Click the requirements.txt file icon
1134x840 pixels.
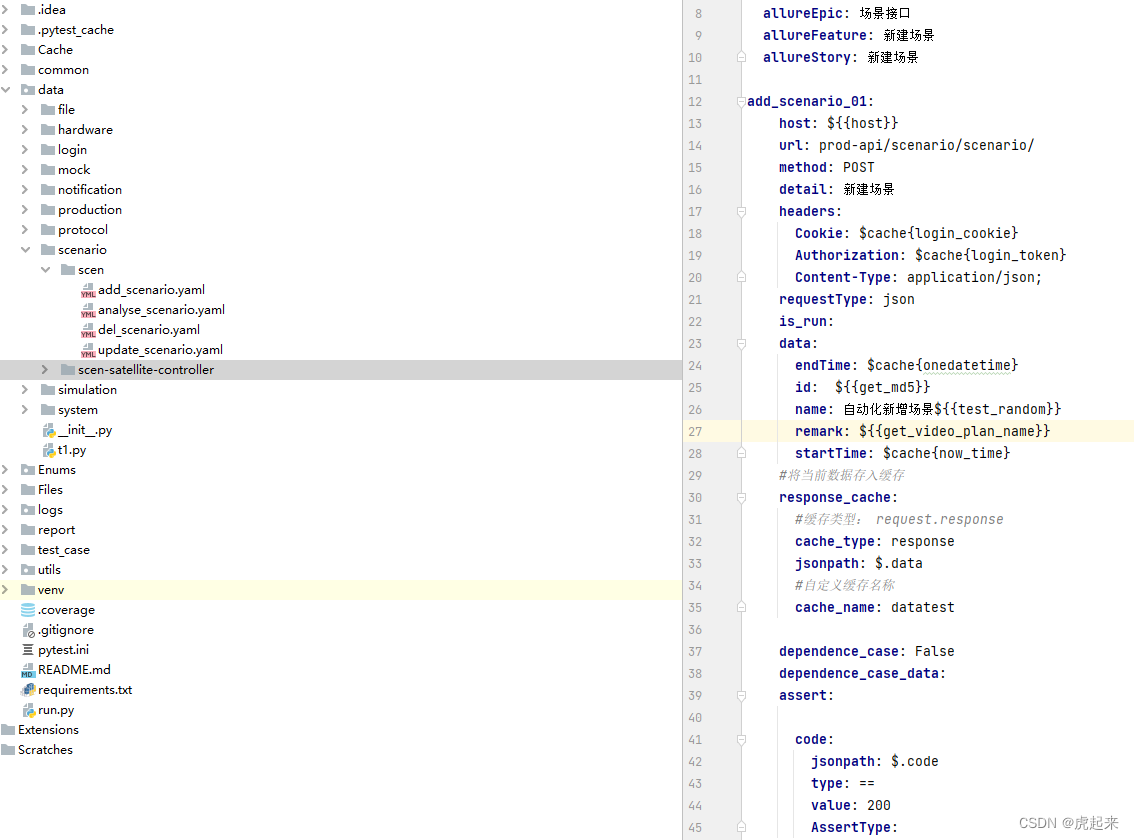(x=28, y=690)
